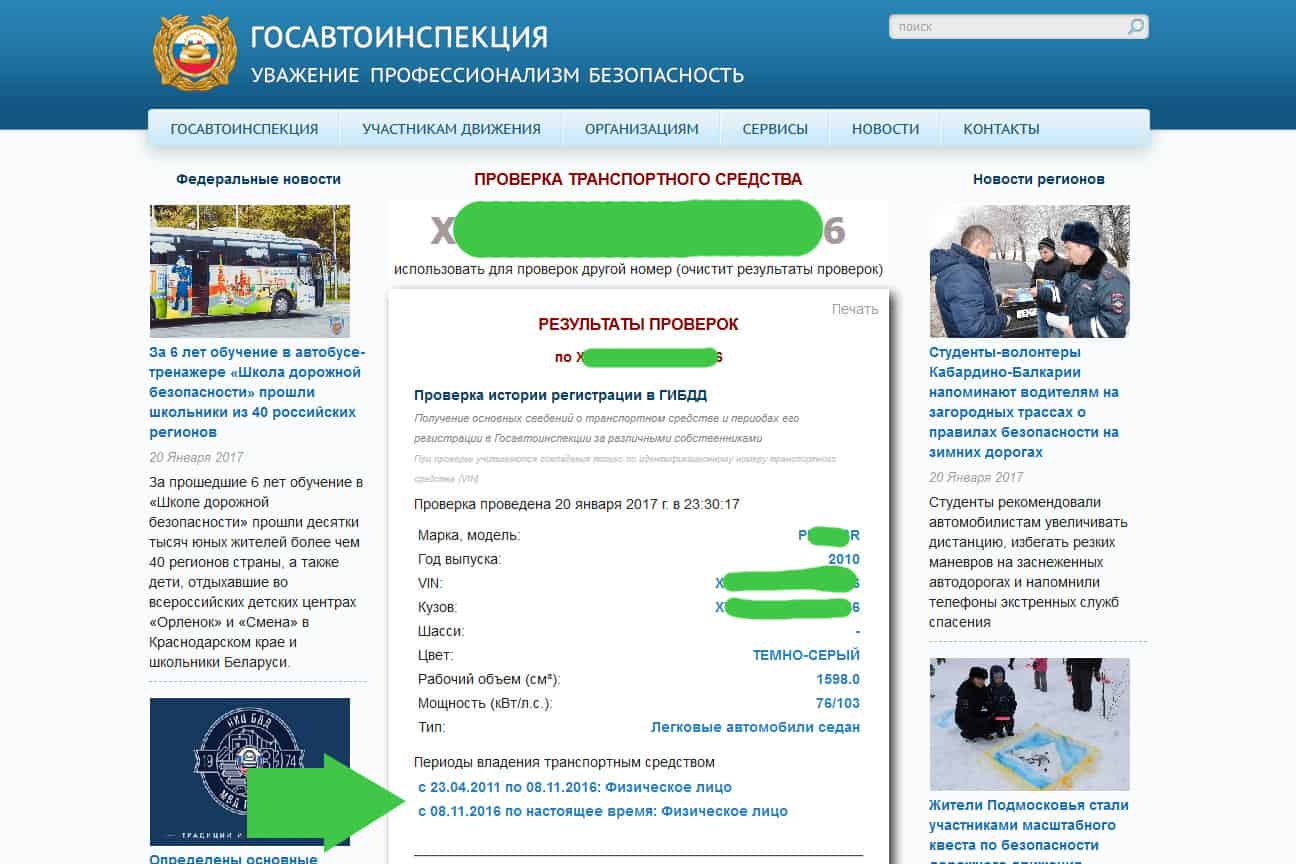
Task: Open the Госавтоинспекция menu item
Action: point(244,129)
